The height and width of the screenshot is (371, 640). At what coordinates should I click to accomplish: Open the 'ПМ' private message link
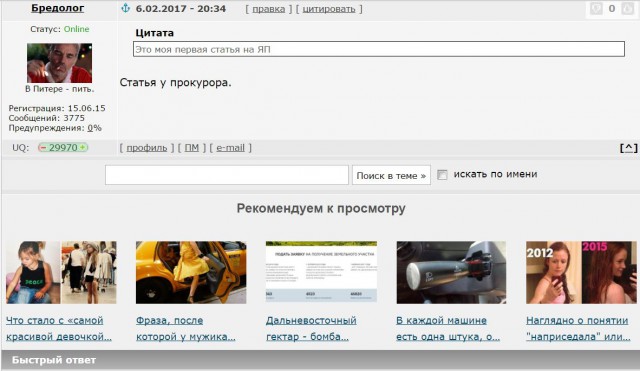pos(192,148)
